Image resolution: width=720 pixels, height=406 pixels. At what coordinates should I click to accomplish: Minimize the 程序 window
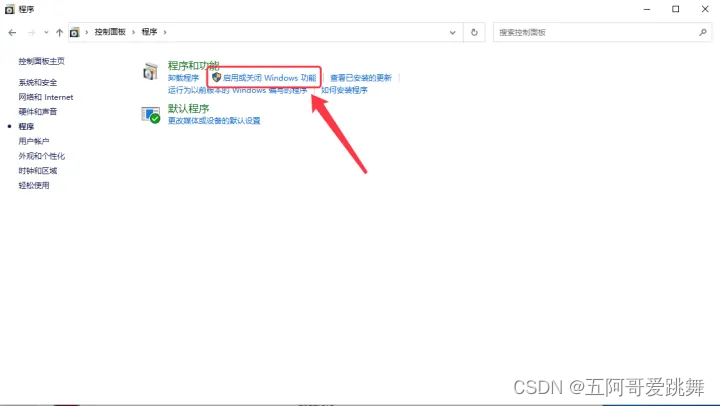point(647,9)
